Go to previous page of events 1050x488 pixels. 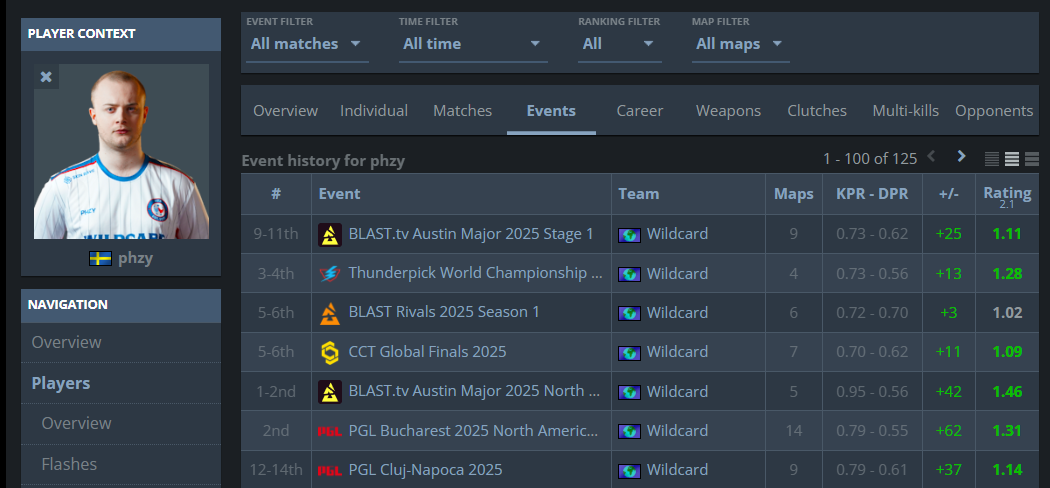tap(931, 157)
